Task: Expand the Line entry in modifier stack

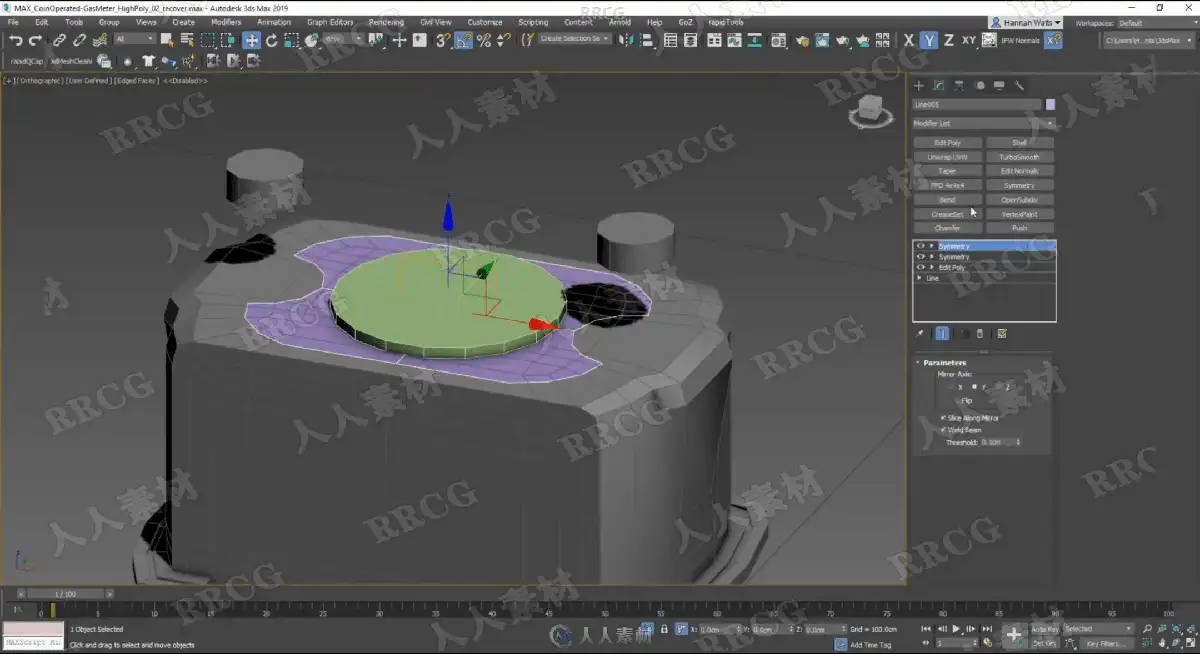Action: pos(920,278)
